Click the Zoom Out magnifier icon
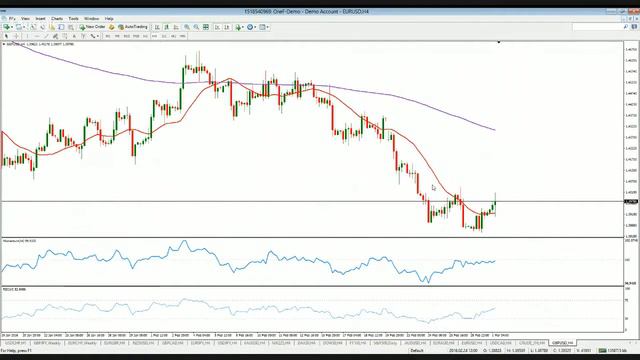The width and height of the screenshot is (640, 360). click(196, 27)
